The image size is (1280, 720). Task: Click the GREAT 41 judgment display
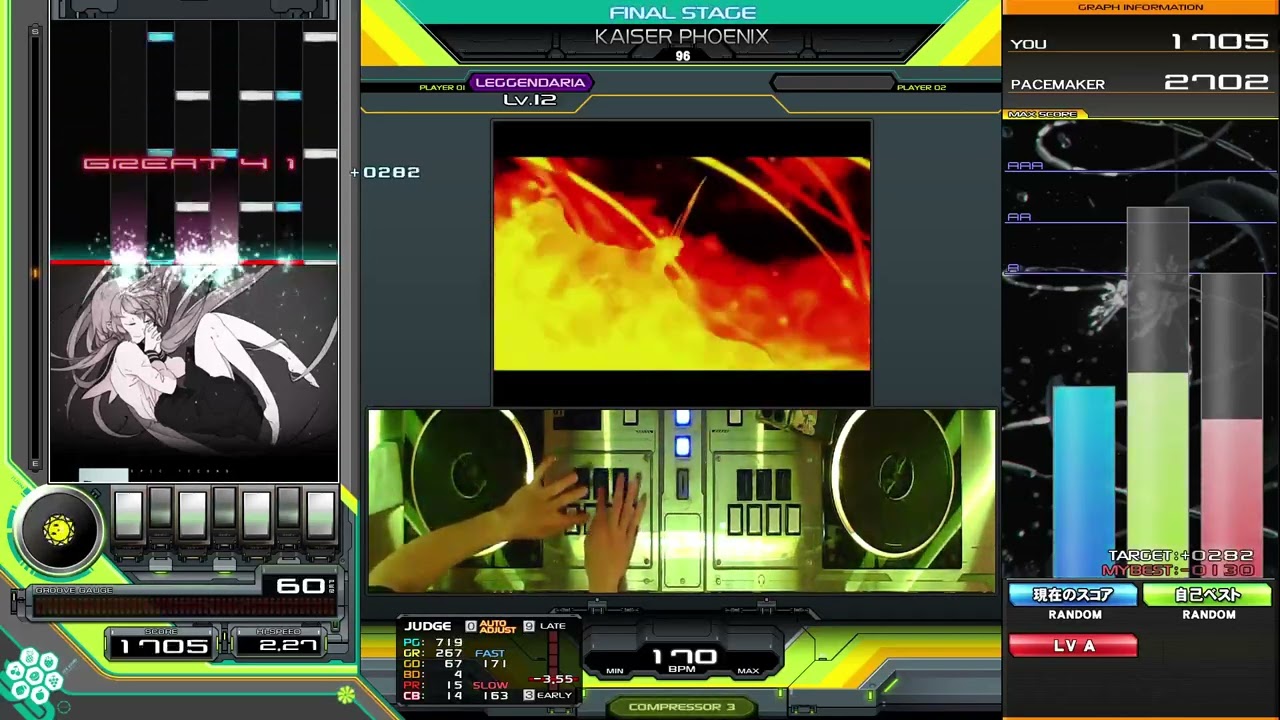(x=190, y=163)
